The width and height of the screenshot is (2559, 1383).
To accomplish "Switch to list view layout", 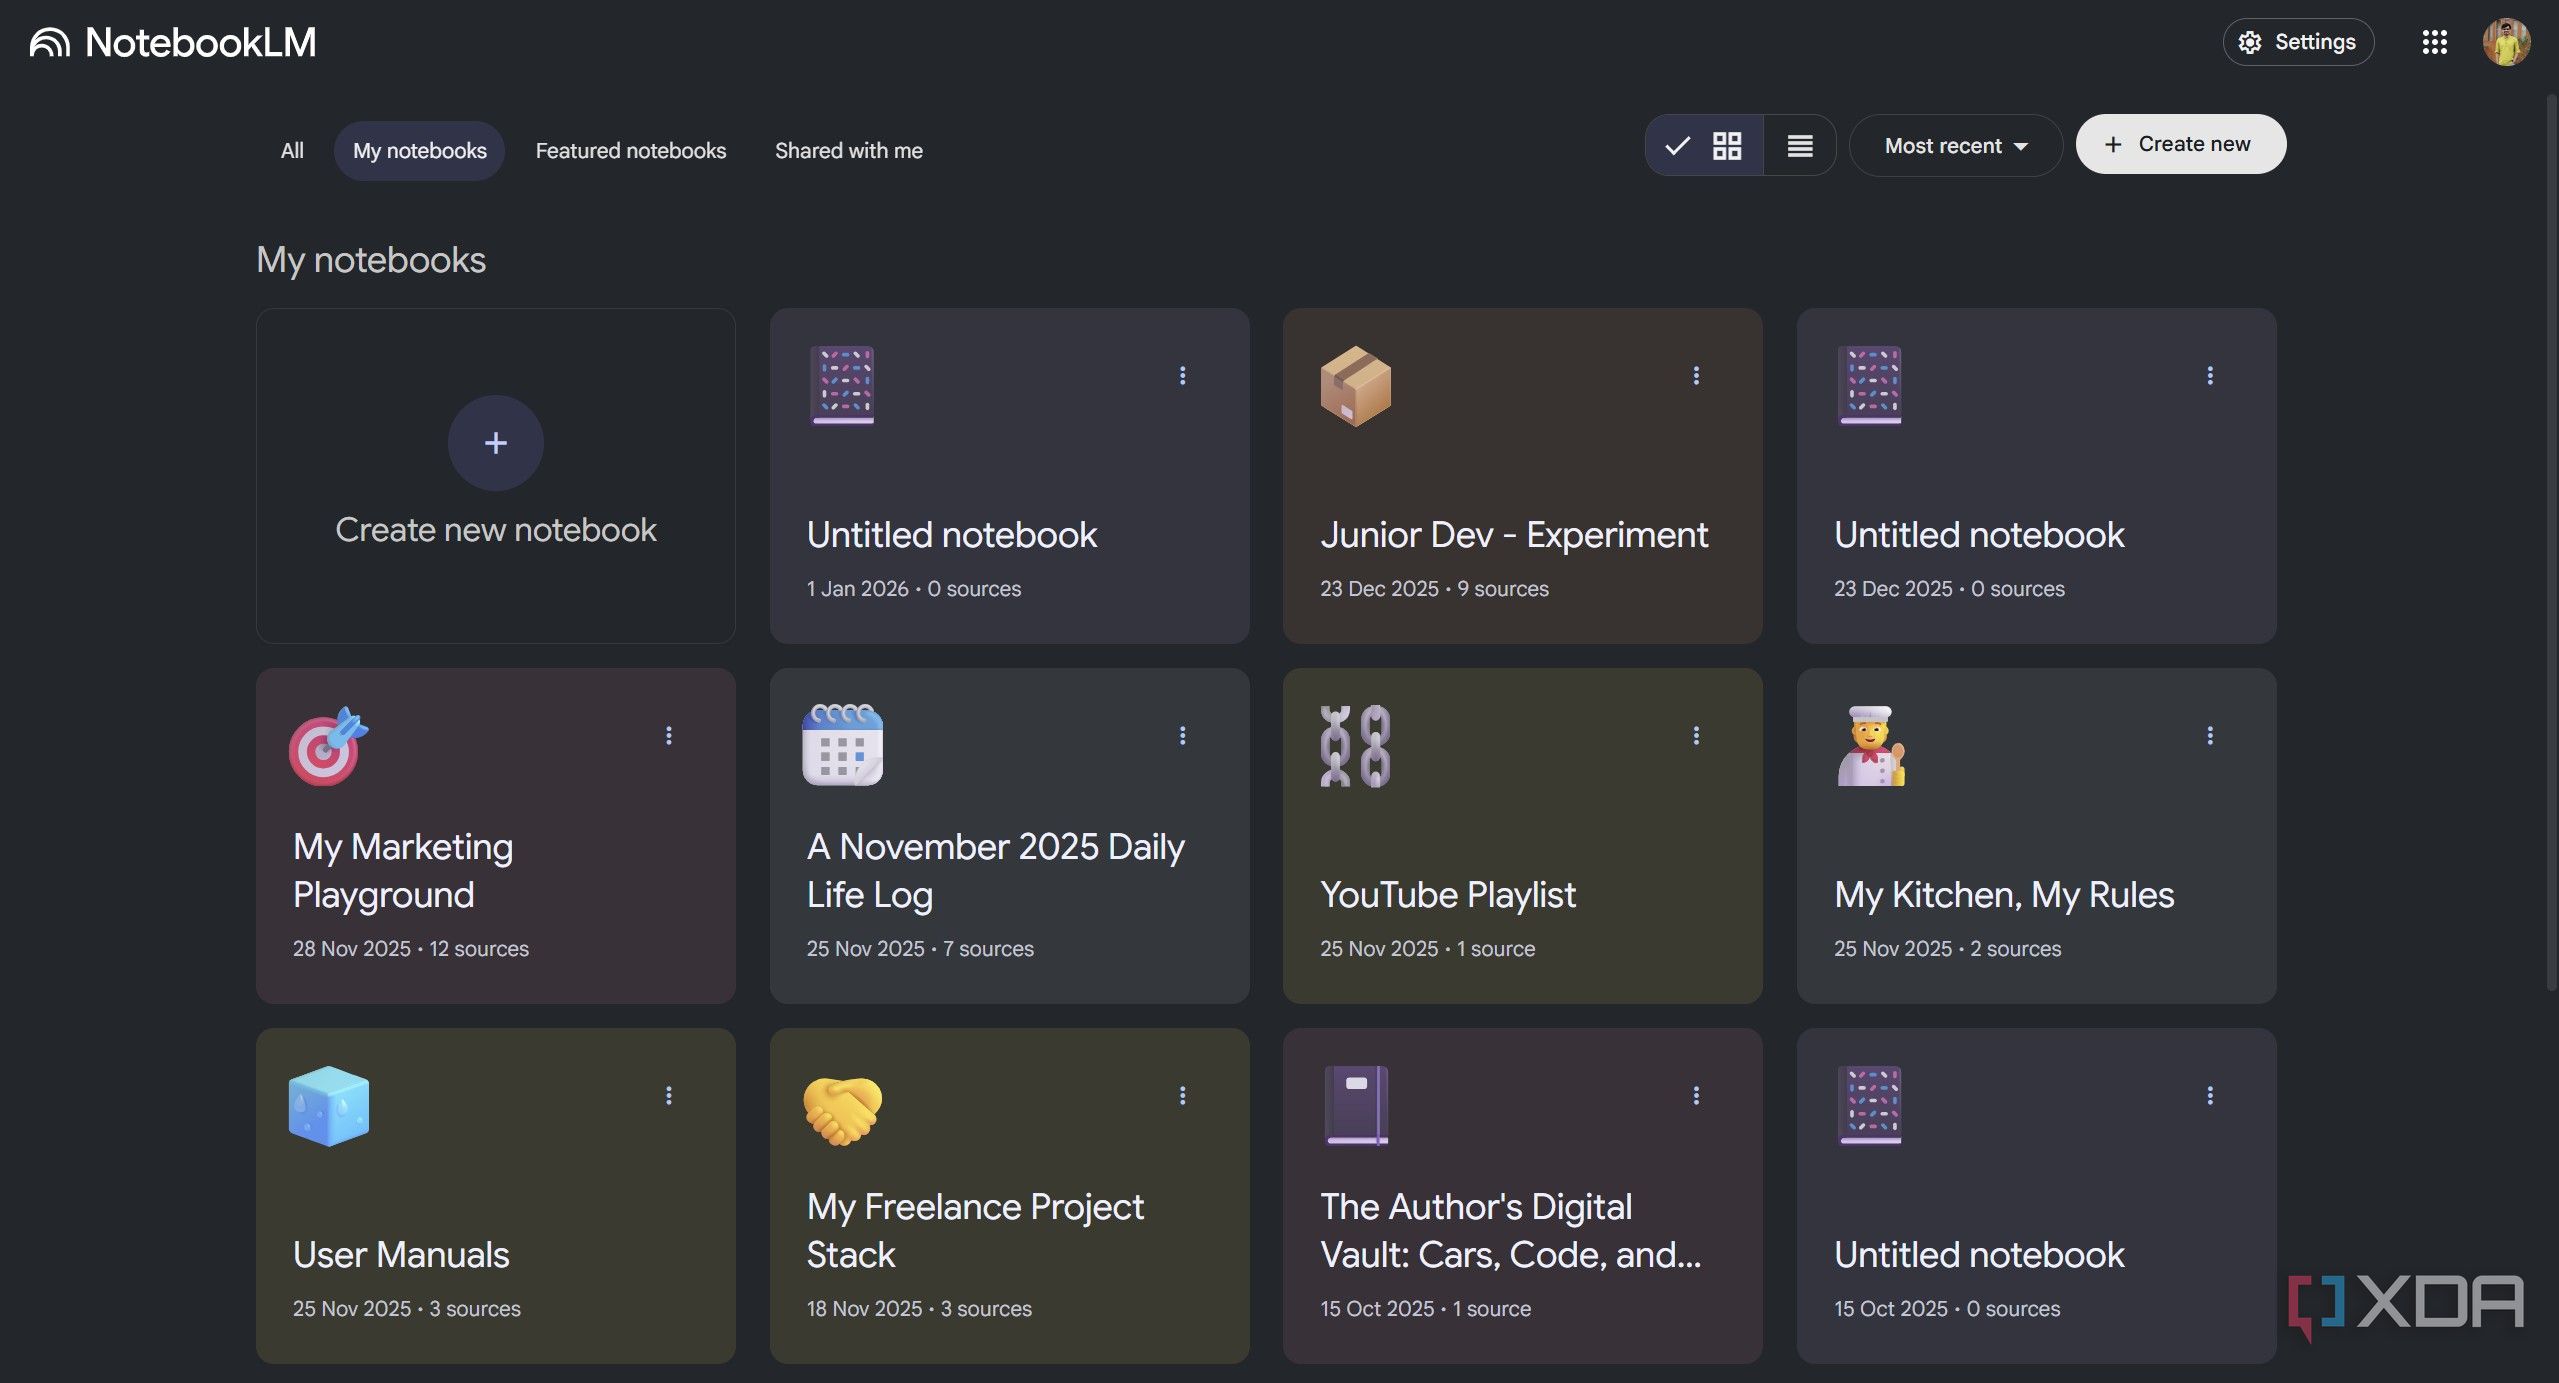I will [1800, 146].
